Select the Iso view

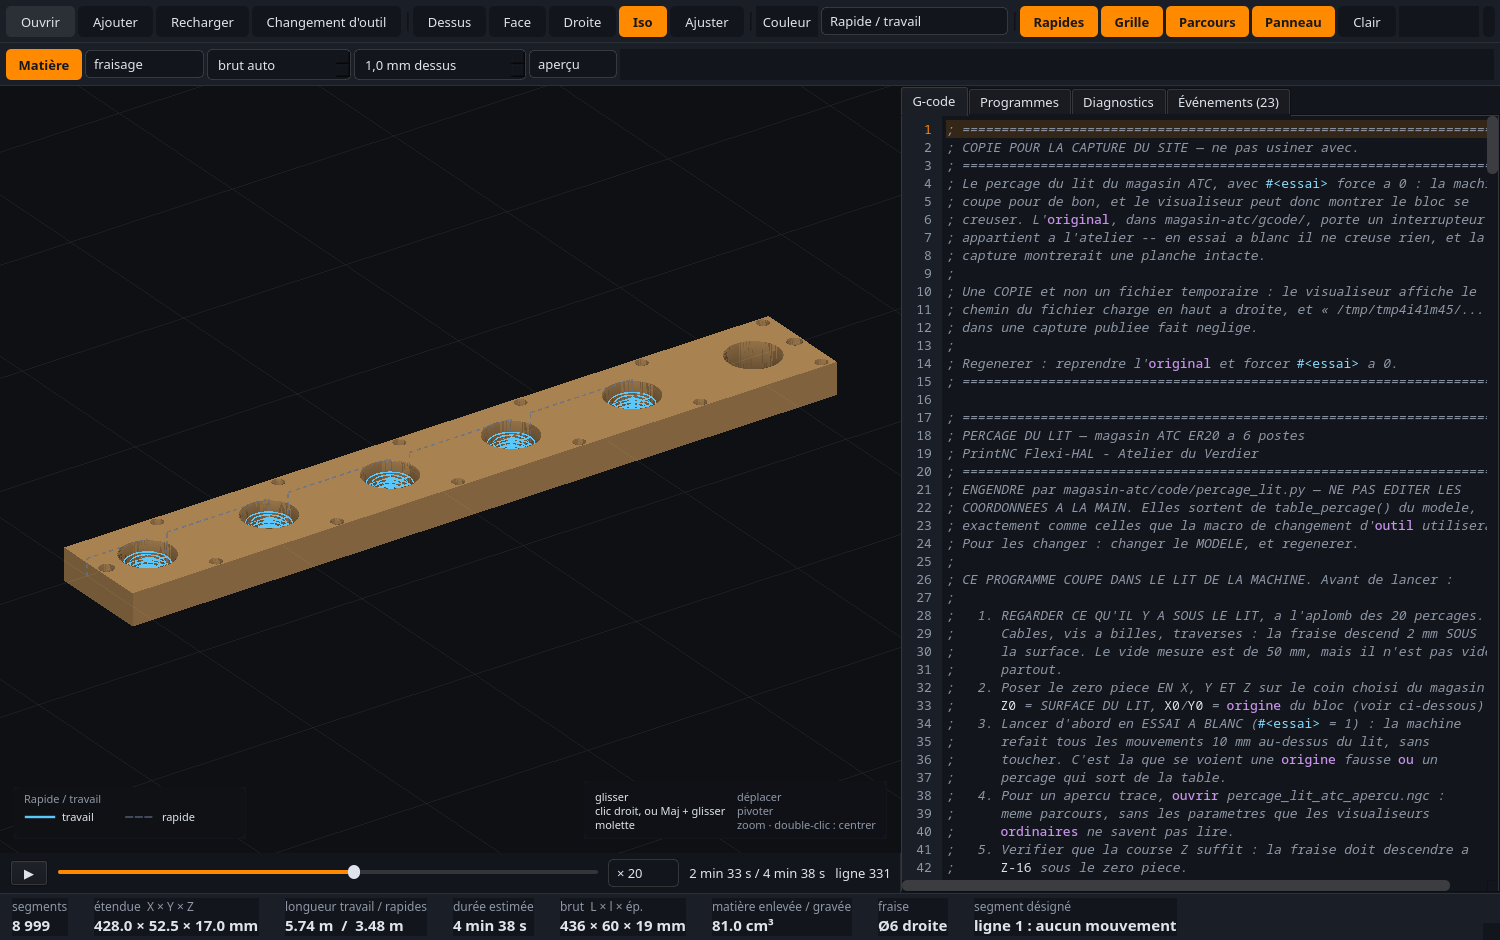click(642, 22)
